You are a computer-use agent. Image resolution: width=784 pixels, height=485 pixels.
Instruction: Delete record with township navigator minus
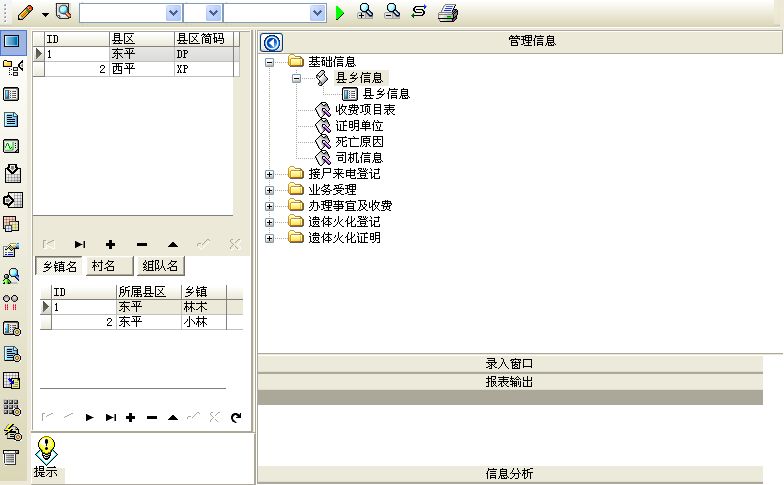[x=152, y=418]
